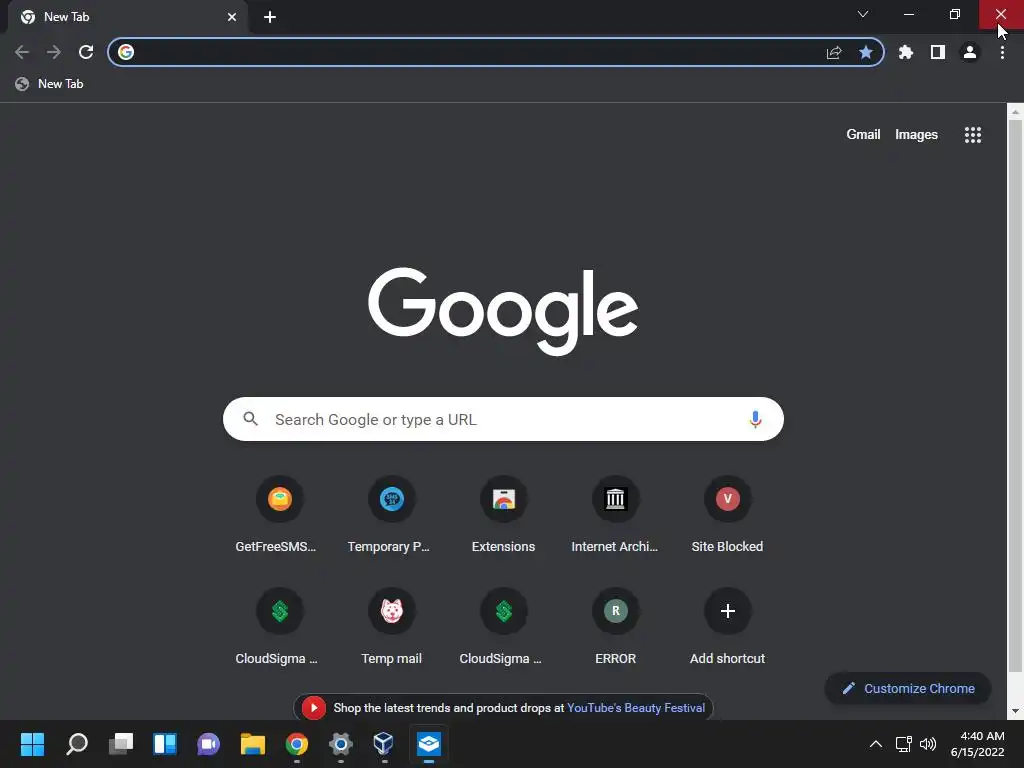Screen dimensions: 1024x768
Task: Open the Temp mail shortcut
Action: (391, 628)
